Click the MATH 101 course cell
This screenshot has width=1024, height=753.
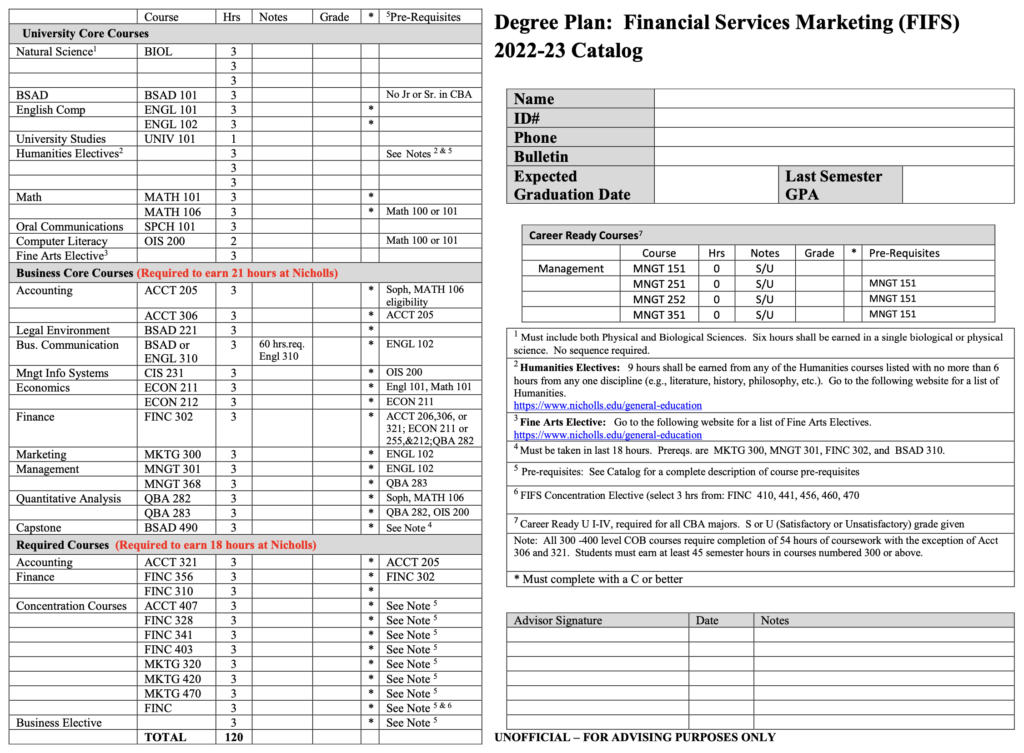click(x=176, y=197)
